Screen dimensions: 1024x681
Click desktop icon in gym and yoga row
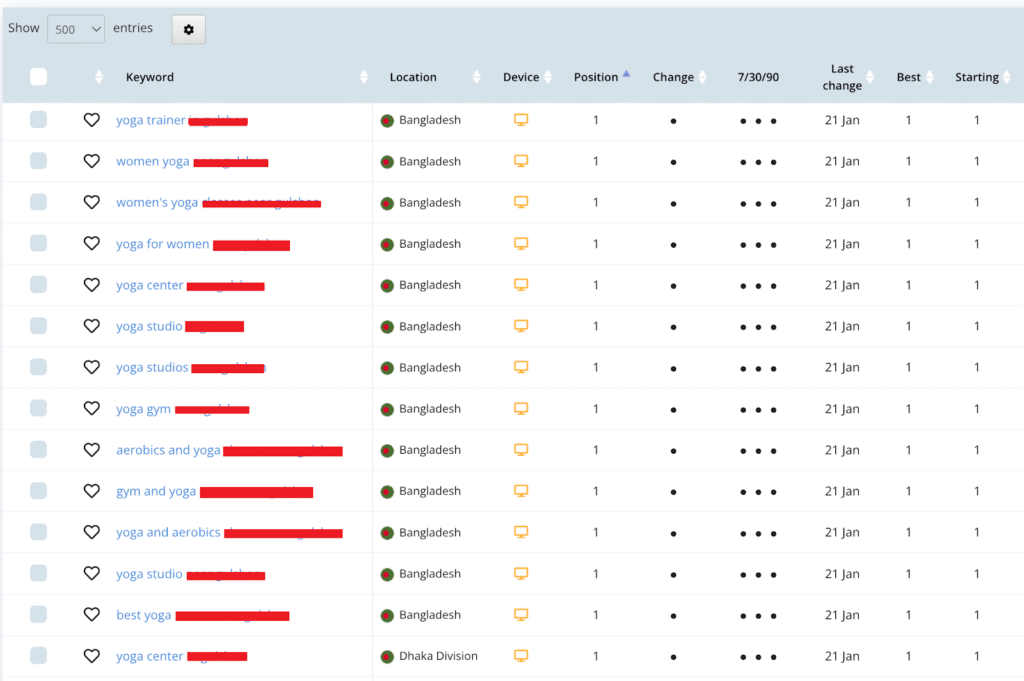(x=520, y=491)
